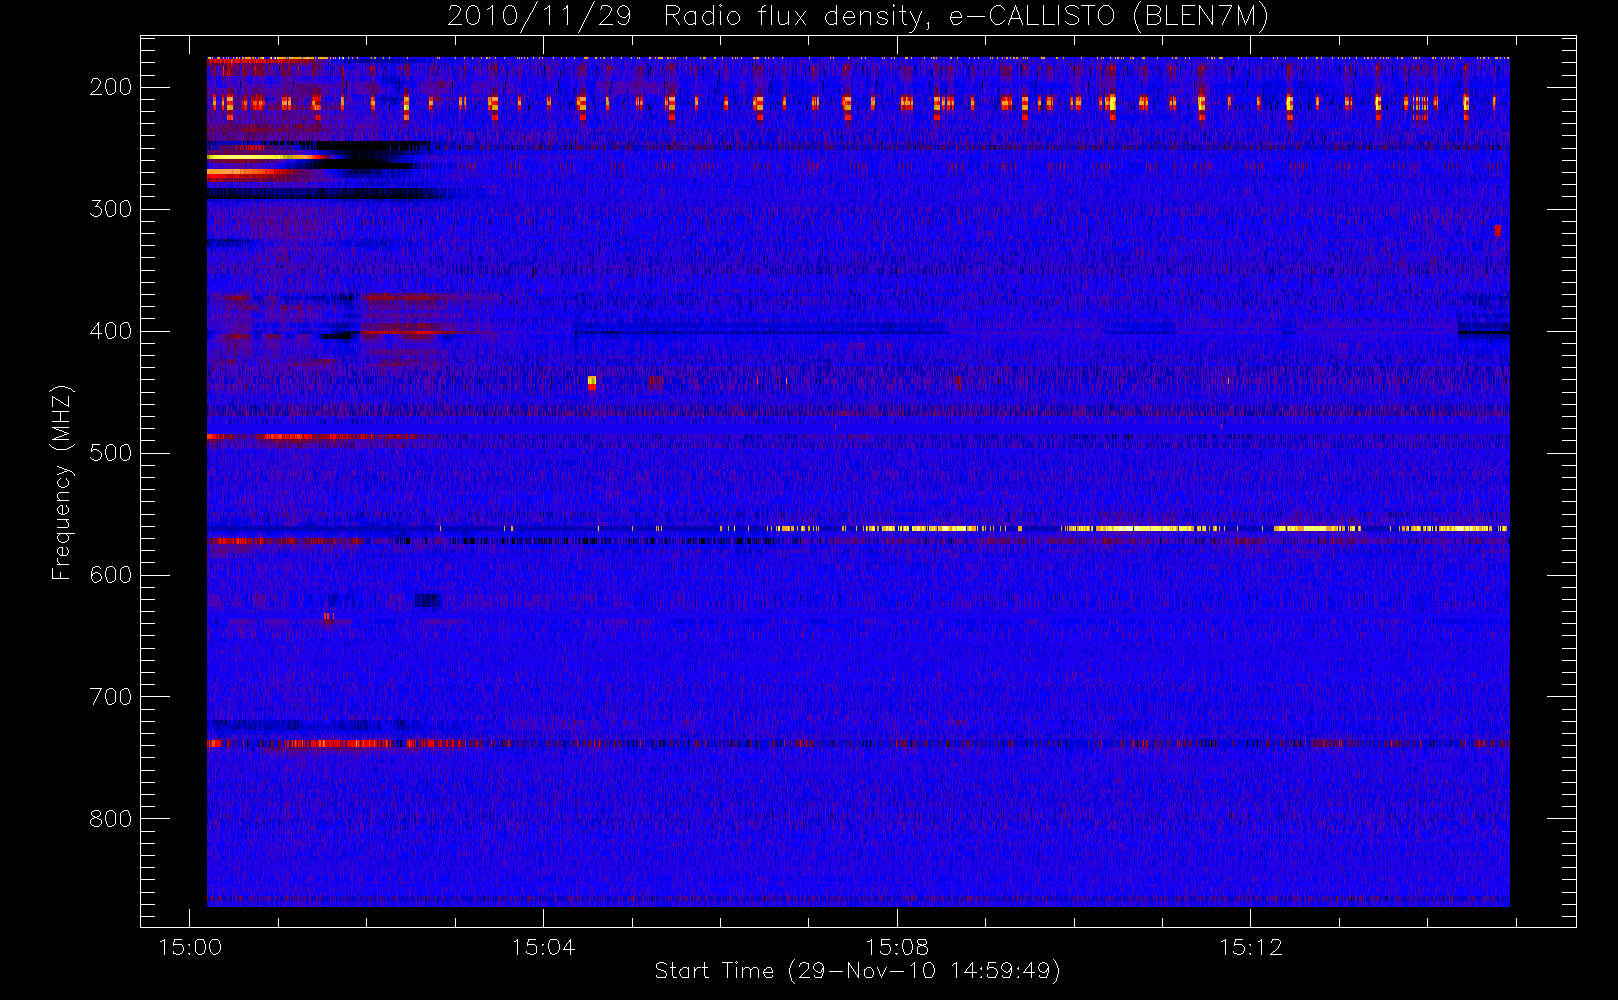Click the 15:04 time tick label
This screenshot has height=1000, width=1618.
[543, 947]
